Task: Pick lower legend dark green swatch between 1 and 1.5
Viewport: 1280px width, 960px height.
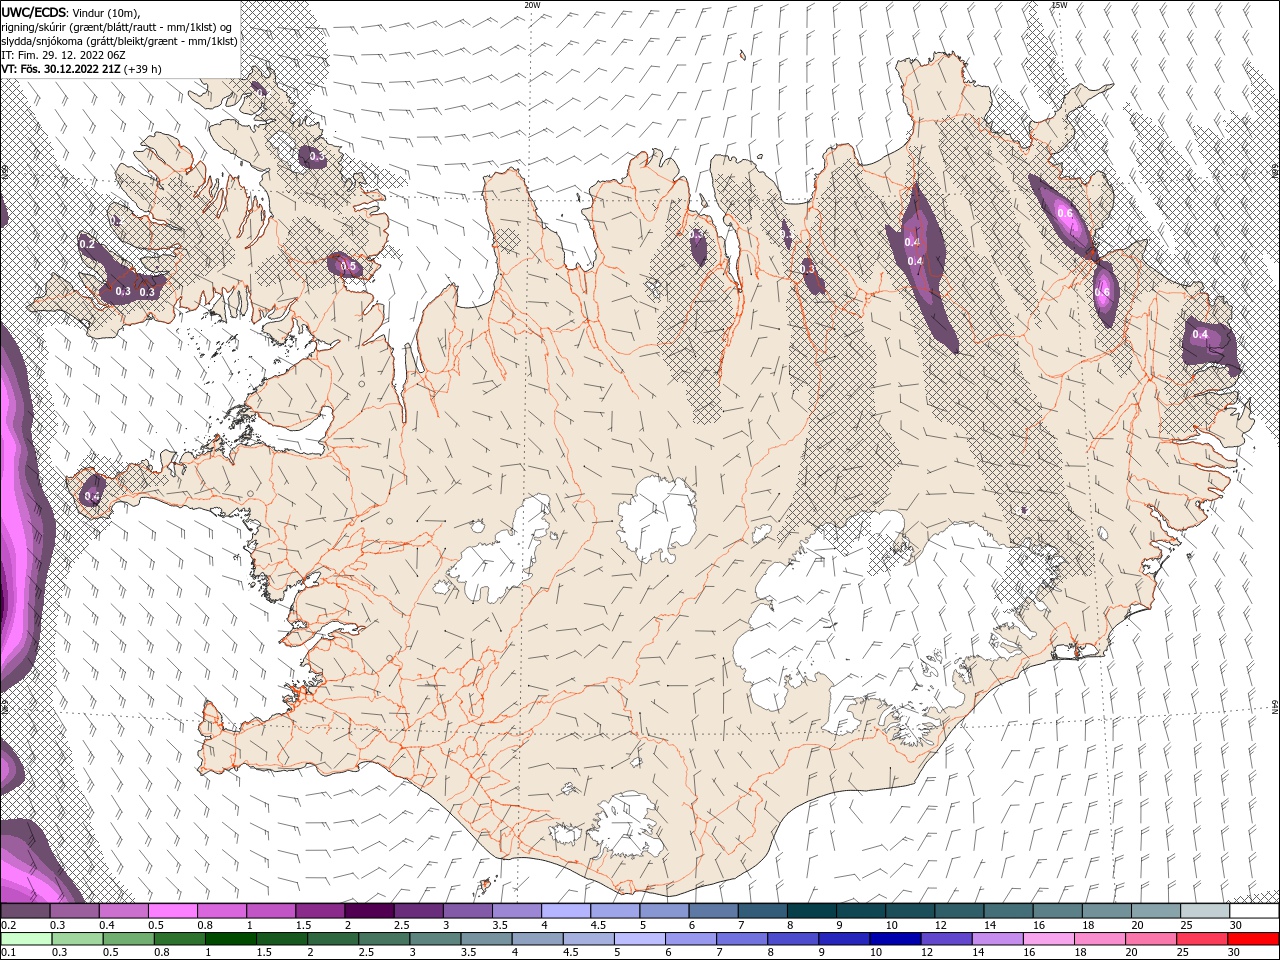Action: tap(230, 939)
